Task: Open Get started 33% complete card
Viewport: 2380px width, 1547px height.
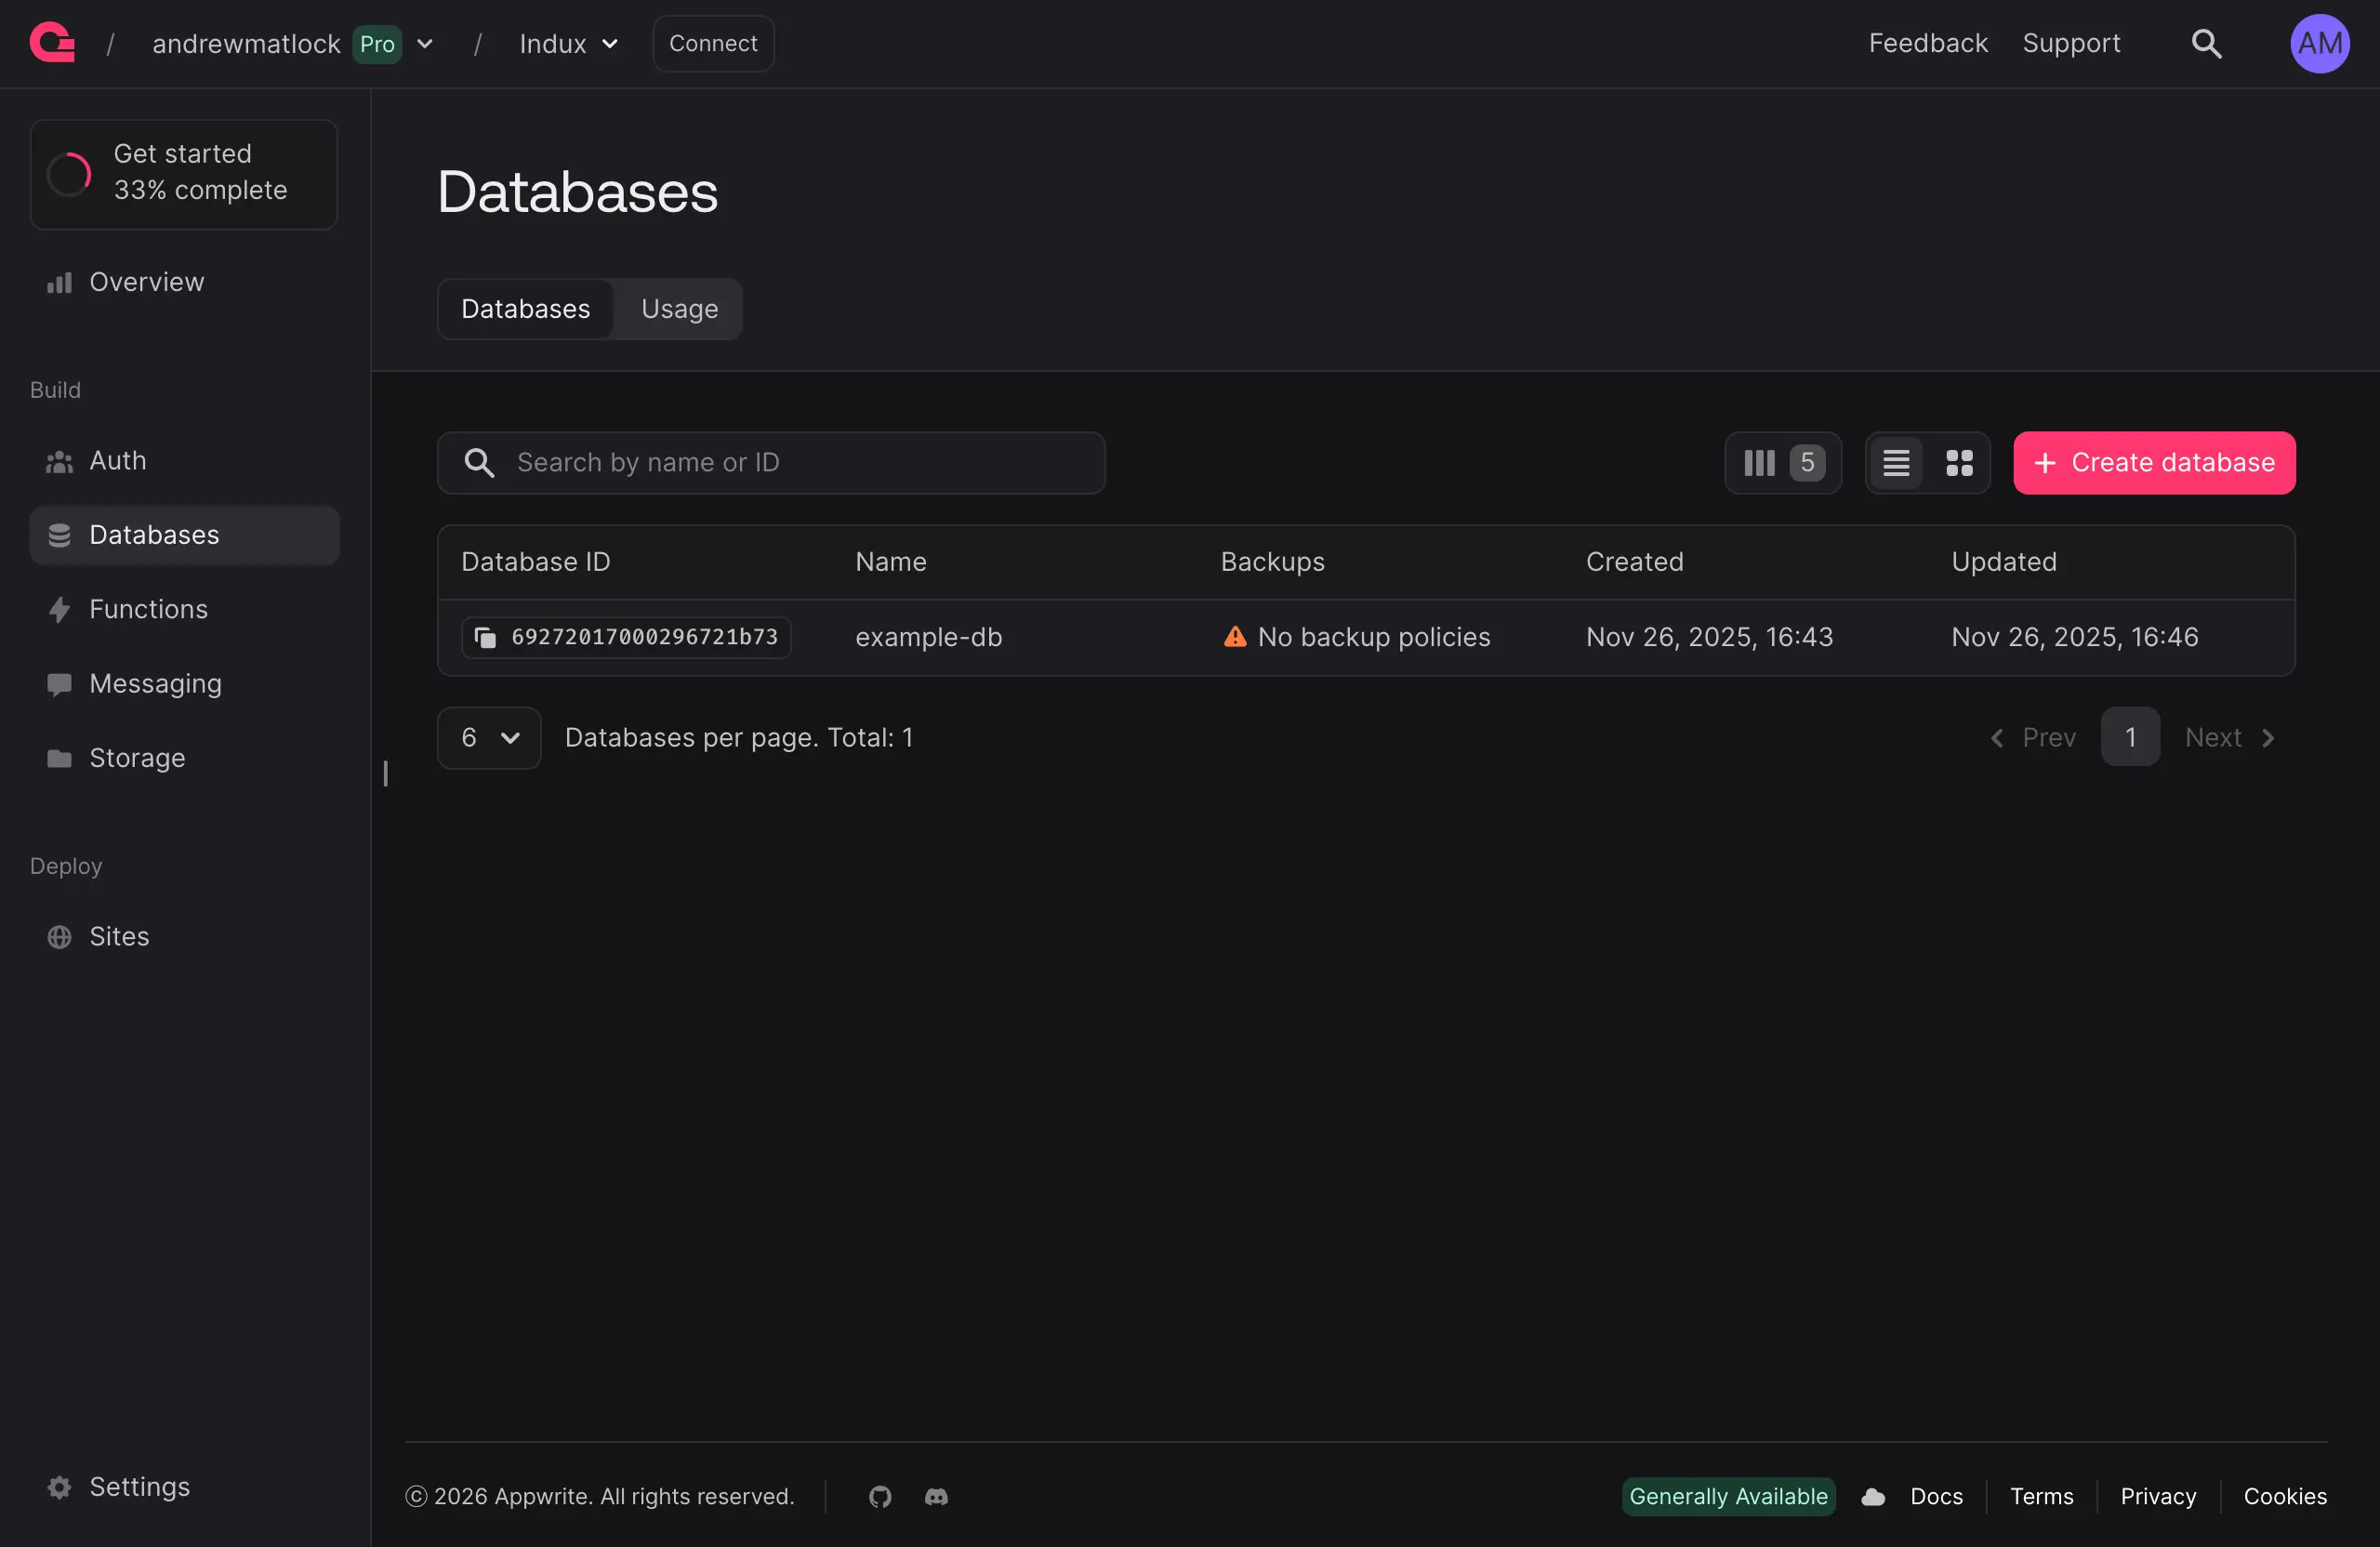Action: tap(184, 175)
